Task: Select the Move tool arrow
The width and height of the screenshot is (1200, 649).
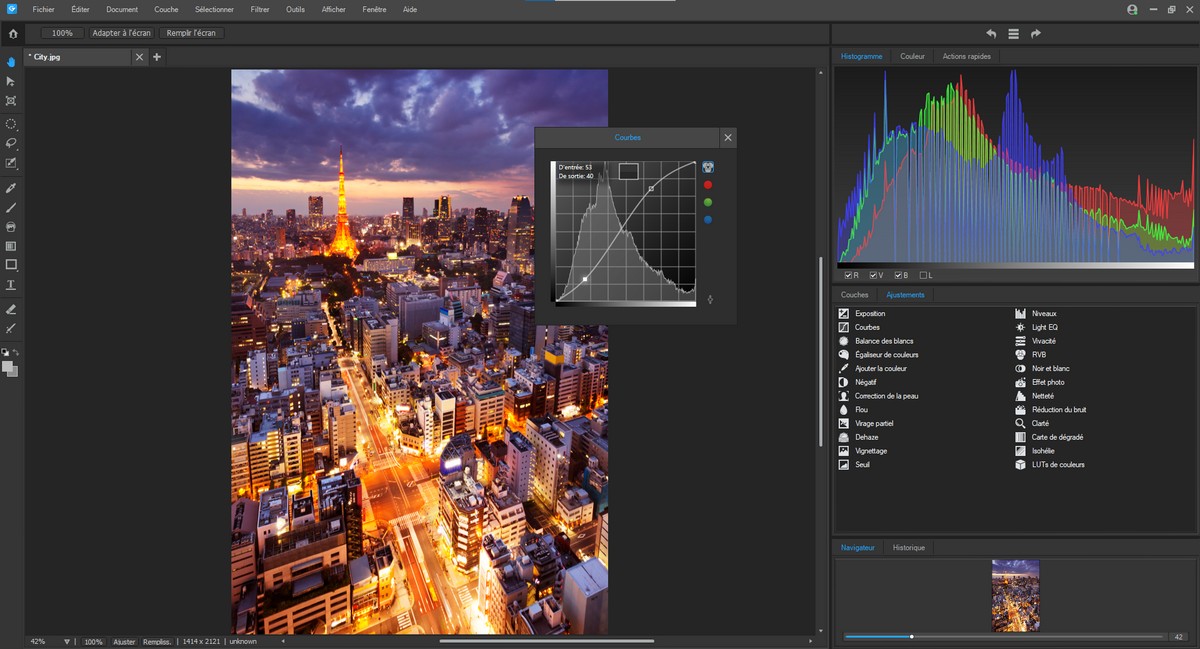Action: 11,81
